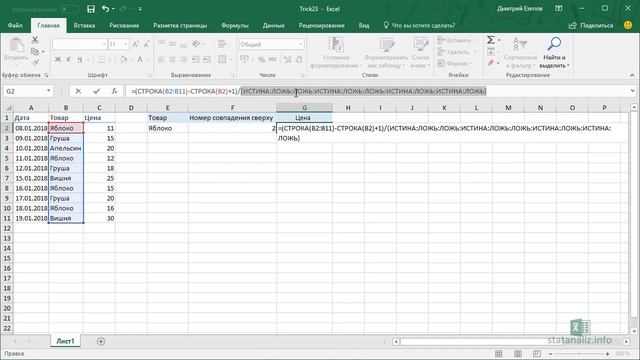Click the percent style icon

[262, 60]
